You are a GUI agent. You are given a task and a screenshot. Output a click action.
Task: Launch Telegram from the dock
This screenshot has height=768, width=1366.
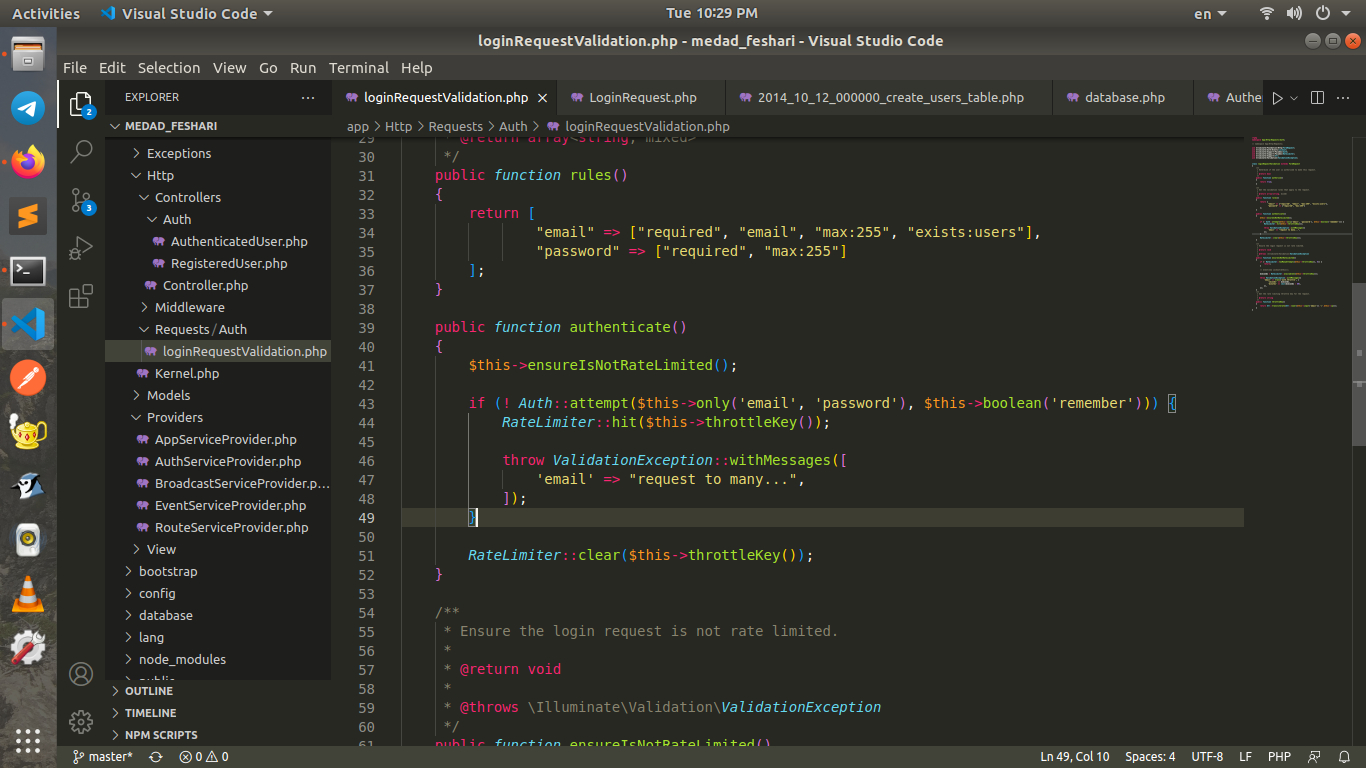28,108
